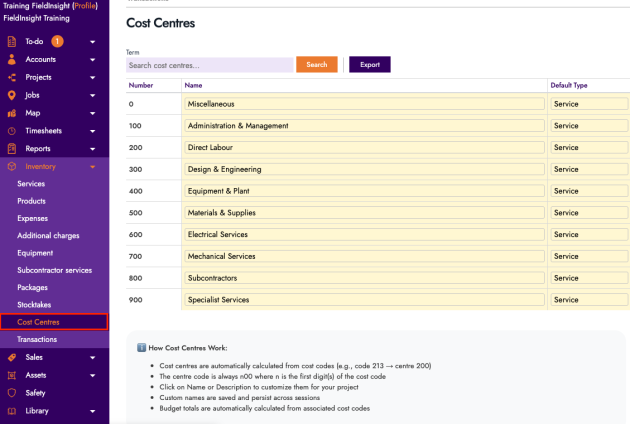Click the Safety shield icon
The width and height of the screenshot is (630, 424).
click(x=12, y=393)
